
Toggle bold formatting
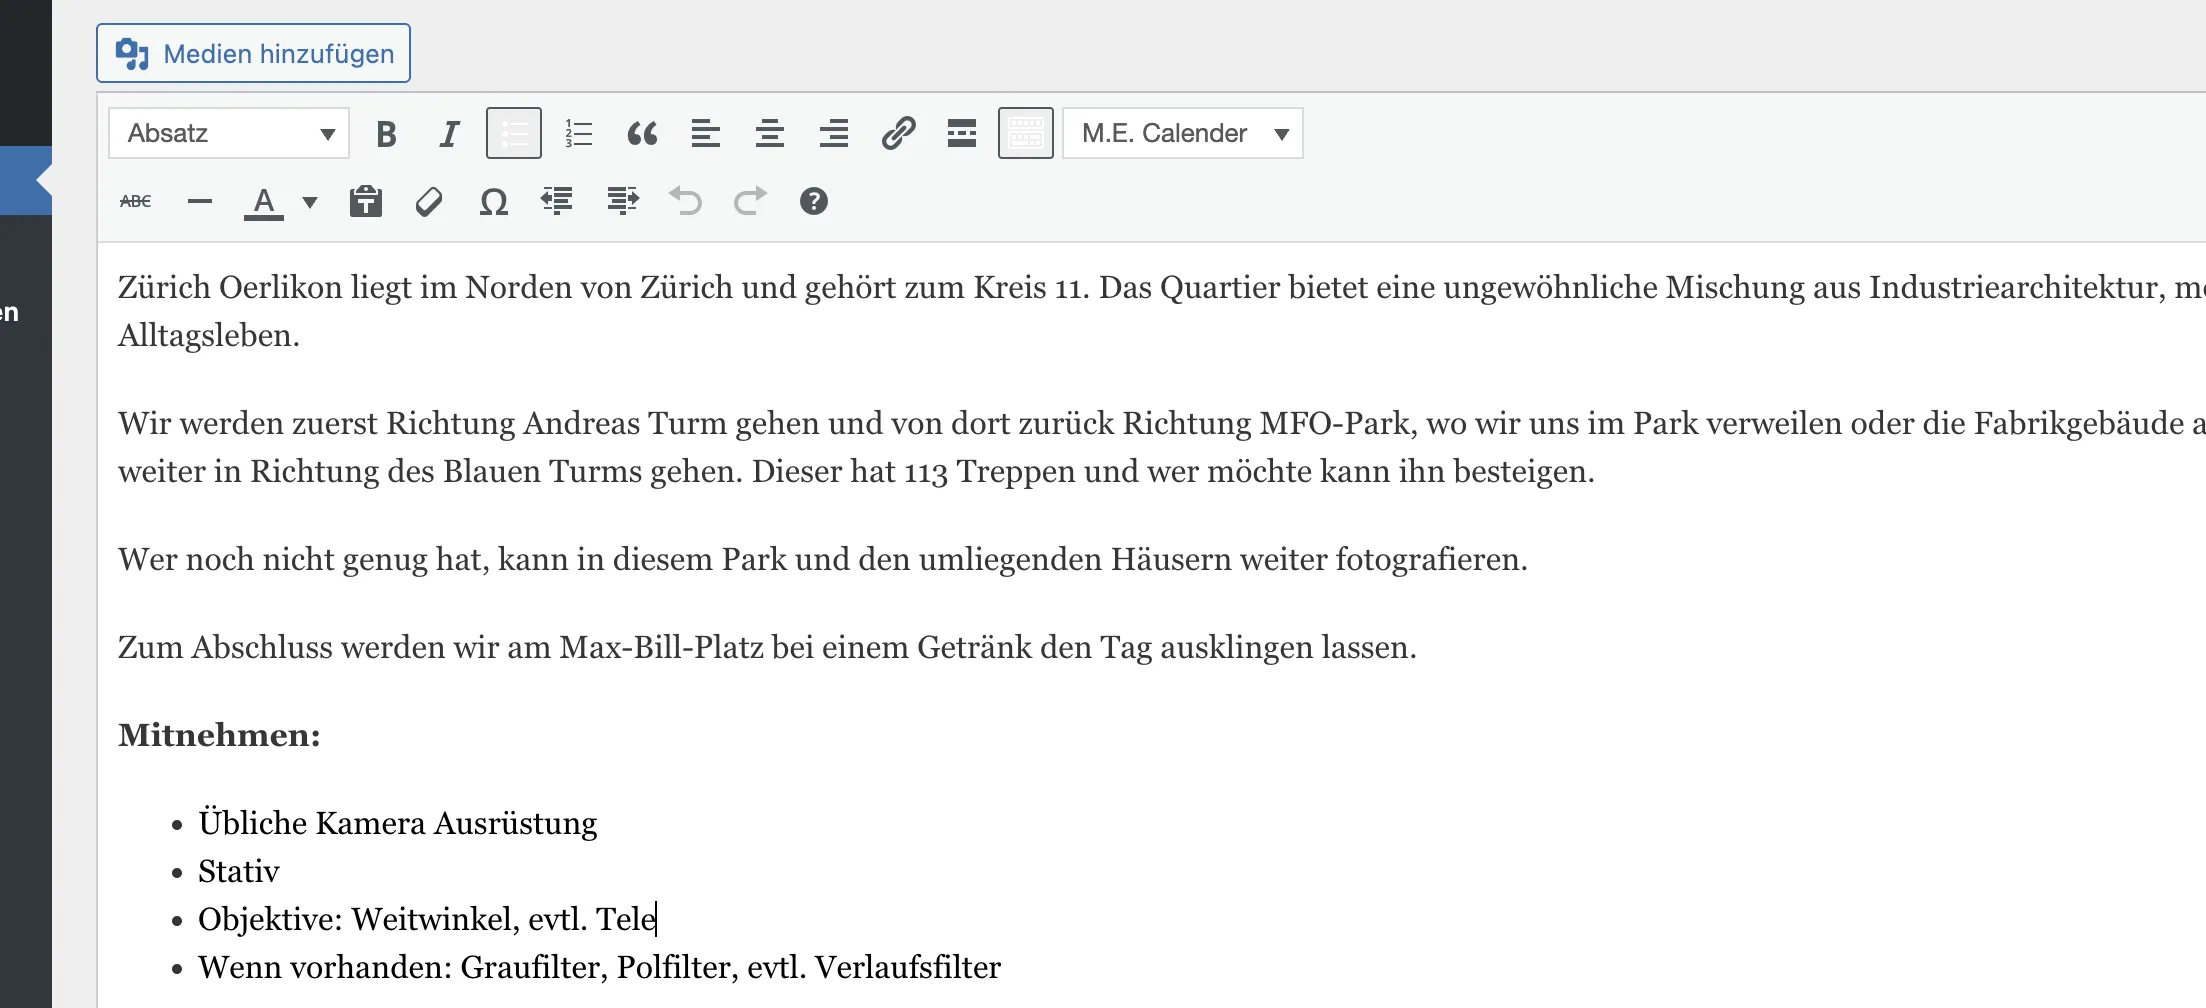coord(386,133)
